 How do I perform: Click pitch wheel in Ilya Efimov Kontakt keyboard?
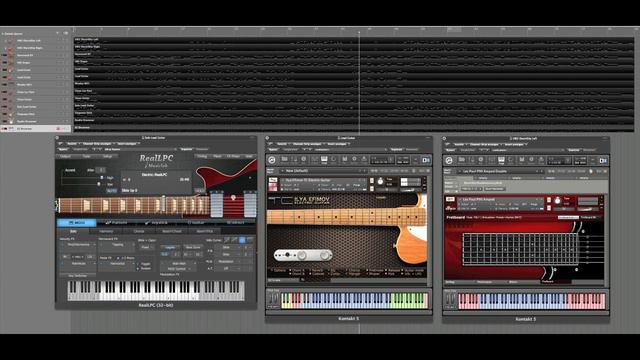pyautogui.click(x=271, y=299)
